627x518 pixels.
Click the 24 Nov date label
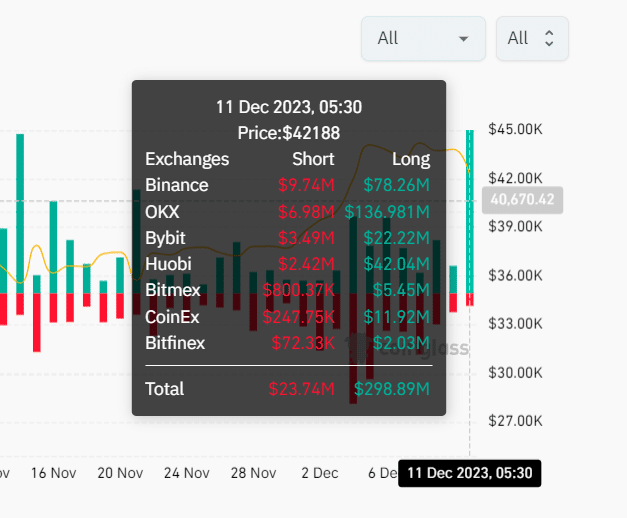187,473
